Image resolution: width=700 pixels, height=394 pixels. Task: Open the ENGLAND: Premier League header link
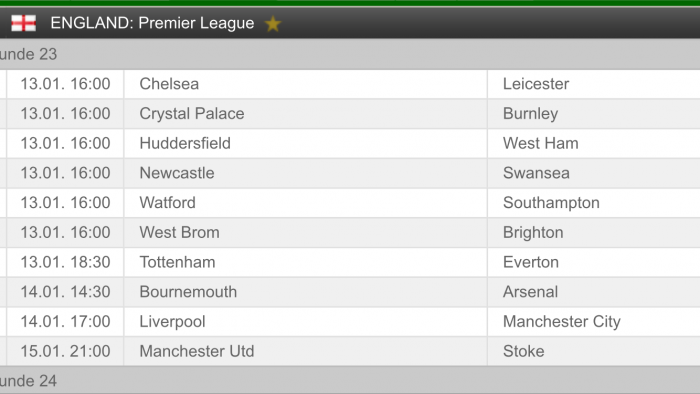pyautogui.click(x=152, y=23)
